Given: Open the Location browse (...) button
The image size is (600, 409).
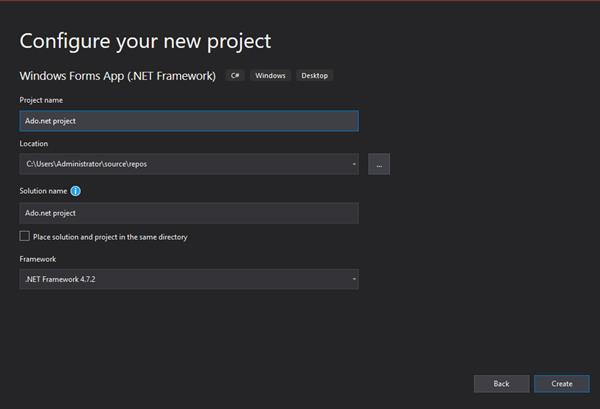Looking at the screenshot, I should (379, 164).
